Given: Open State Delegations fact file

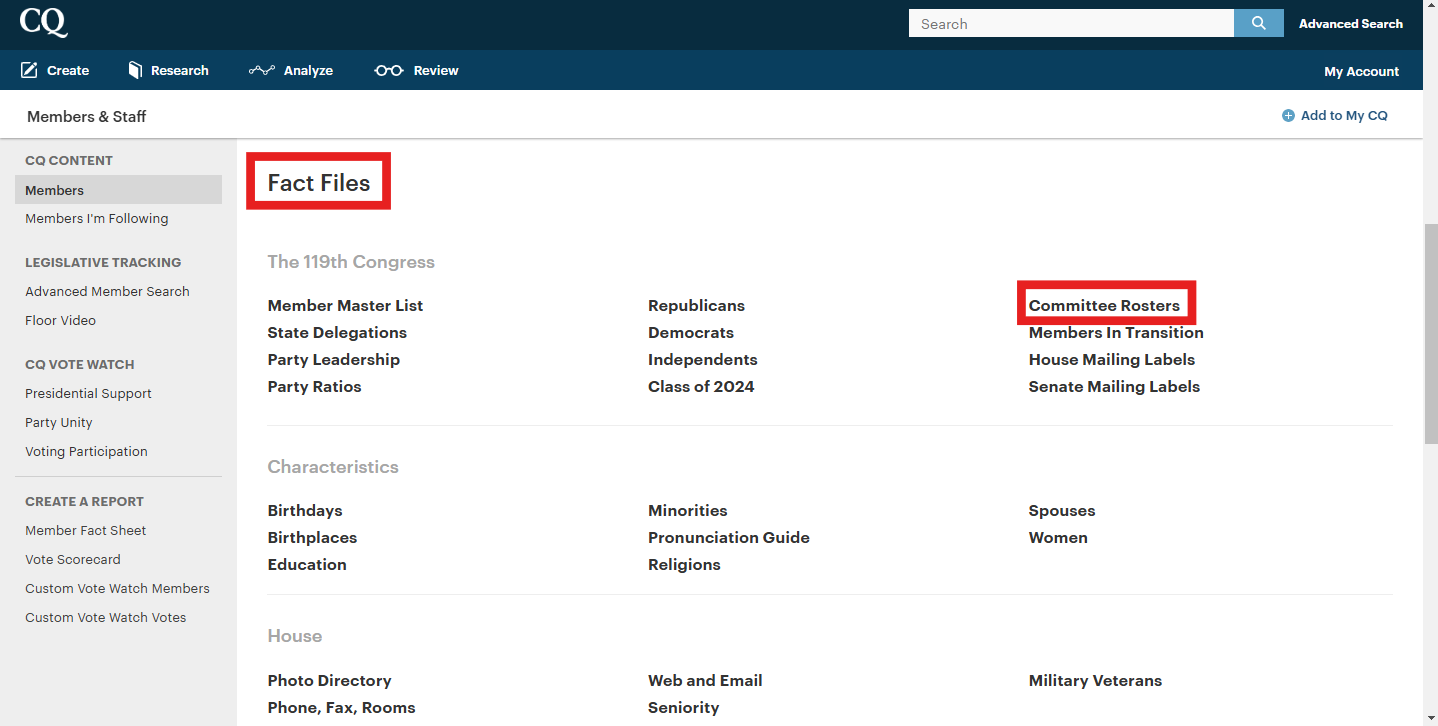Looking at the screenshot, I should 337,332.
